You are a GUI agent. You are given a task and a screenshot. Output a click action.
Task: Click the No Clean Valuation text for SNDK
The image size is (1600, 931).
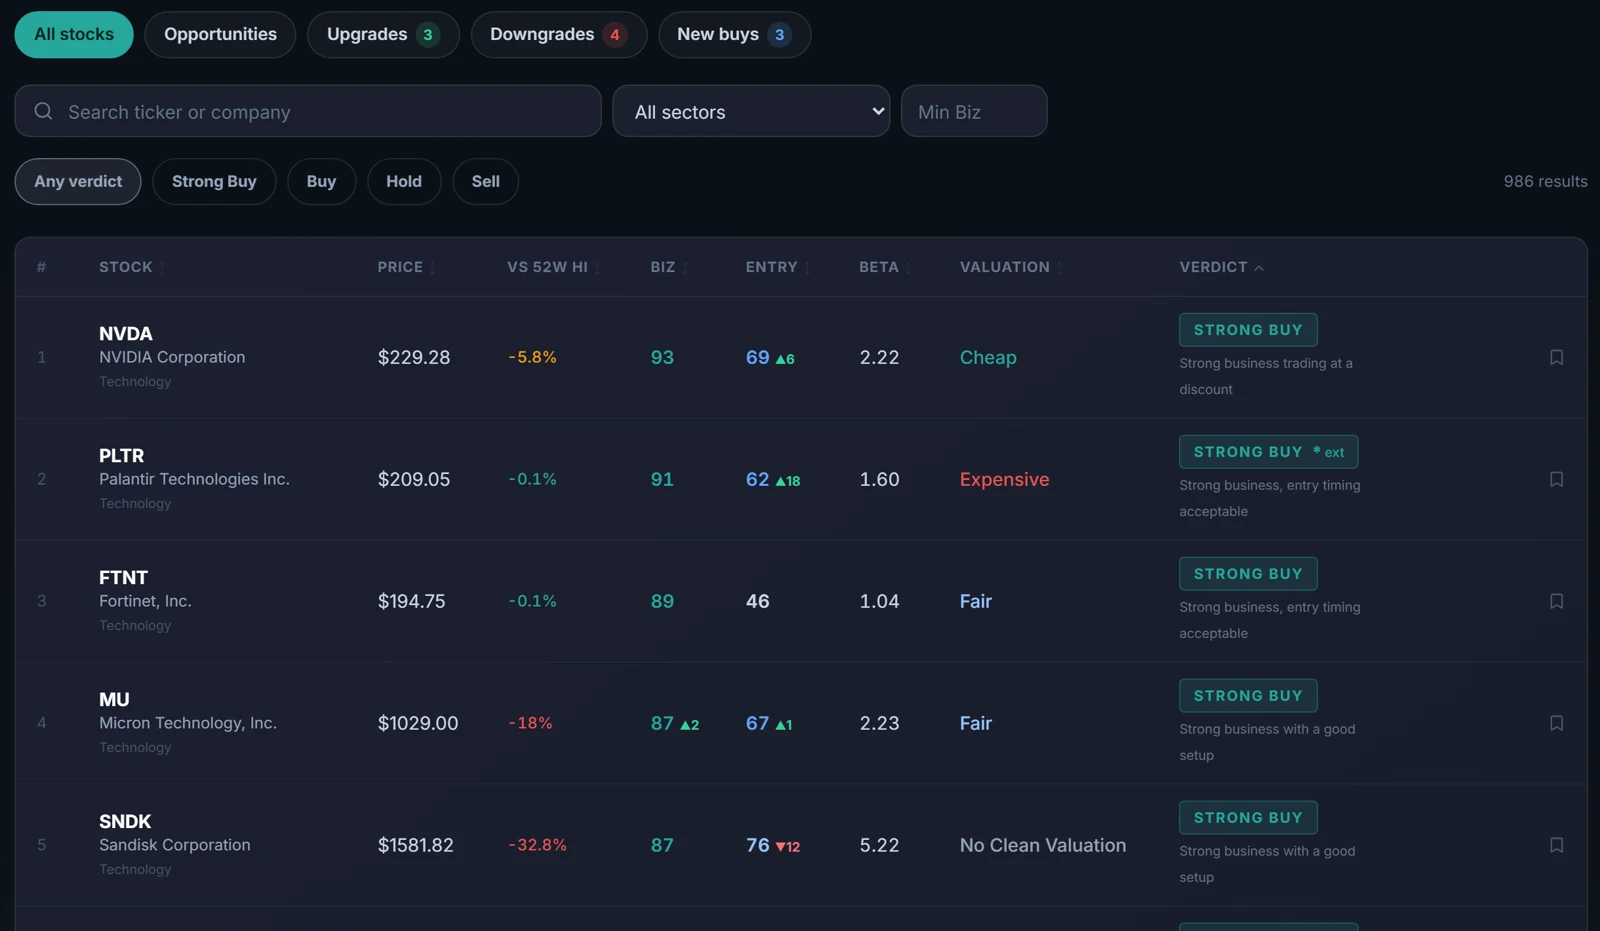tap(1043, 845)
